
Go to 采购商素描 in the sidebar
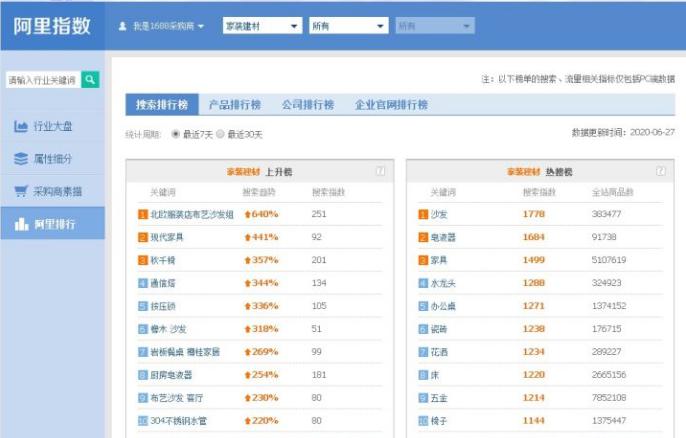click(52, 191)
